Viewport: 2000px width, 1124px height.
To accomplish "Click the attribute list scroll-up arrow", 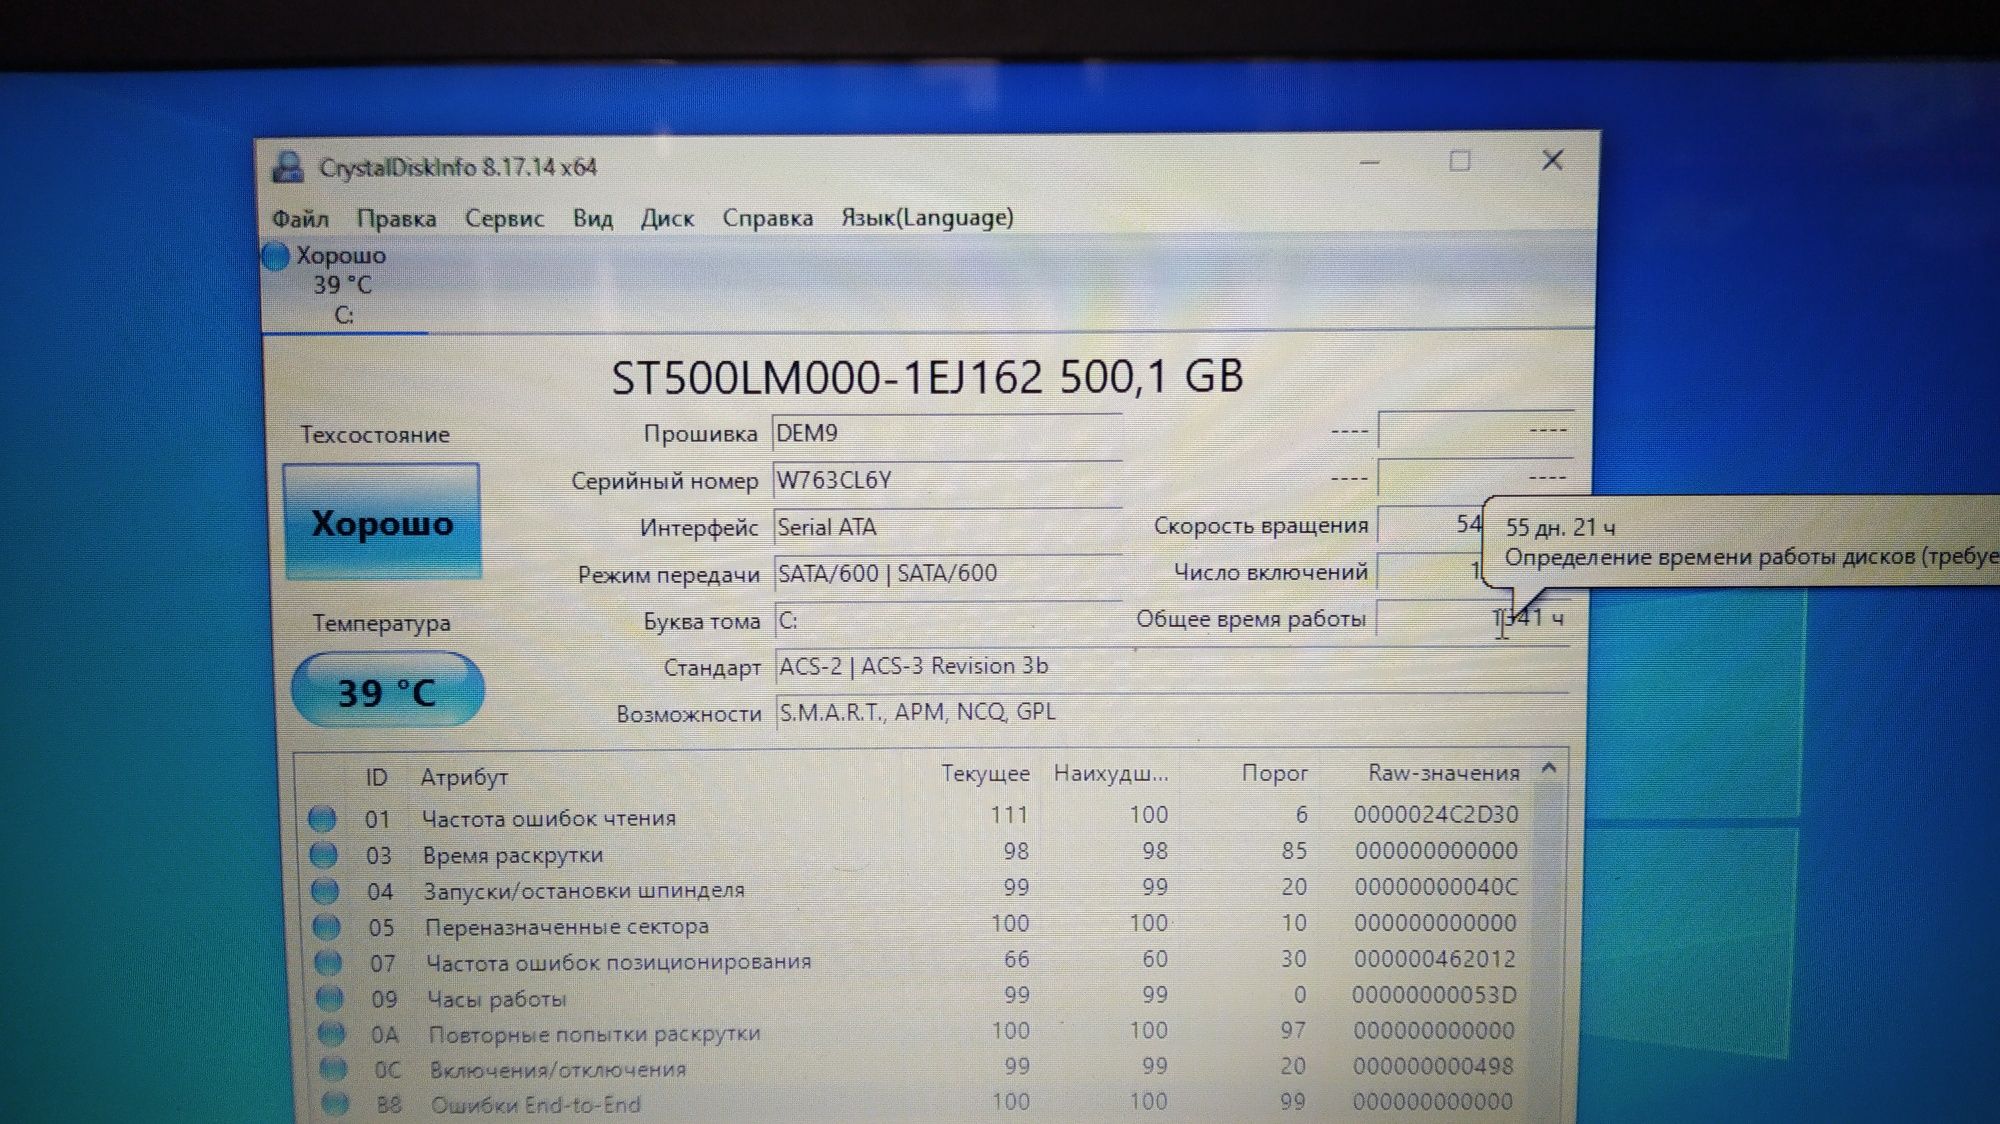I will tap(1549, 769).
